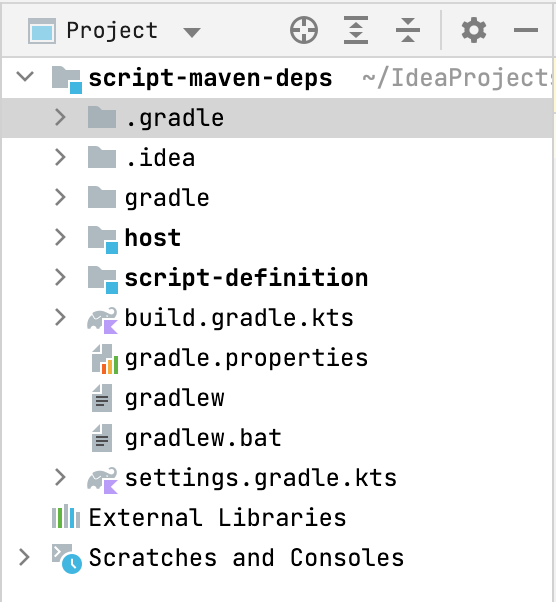The height and width of the screenshot is (602, 556).
Task: Click the Collapse All icon
Action: [x=408, y=30]
